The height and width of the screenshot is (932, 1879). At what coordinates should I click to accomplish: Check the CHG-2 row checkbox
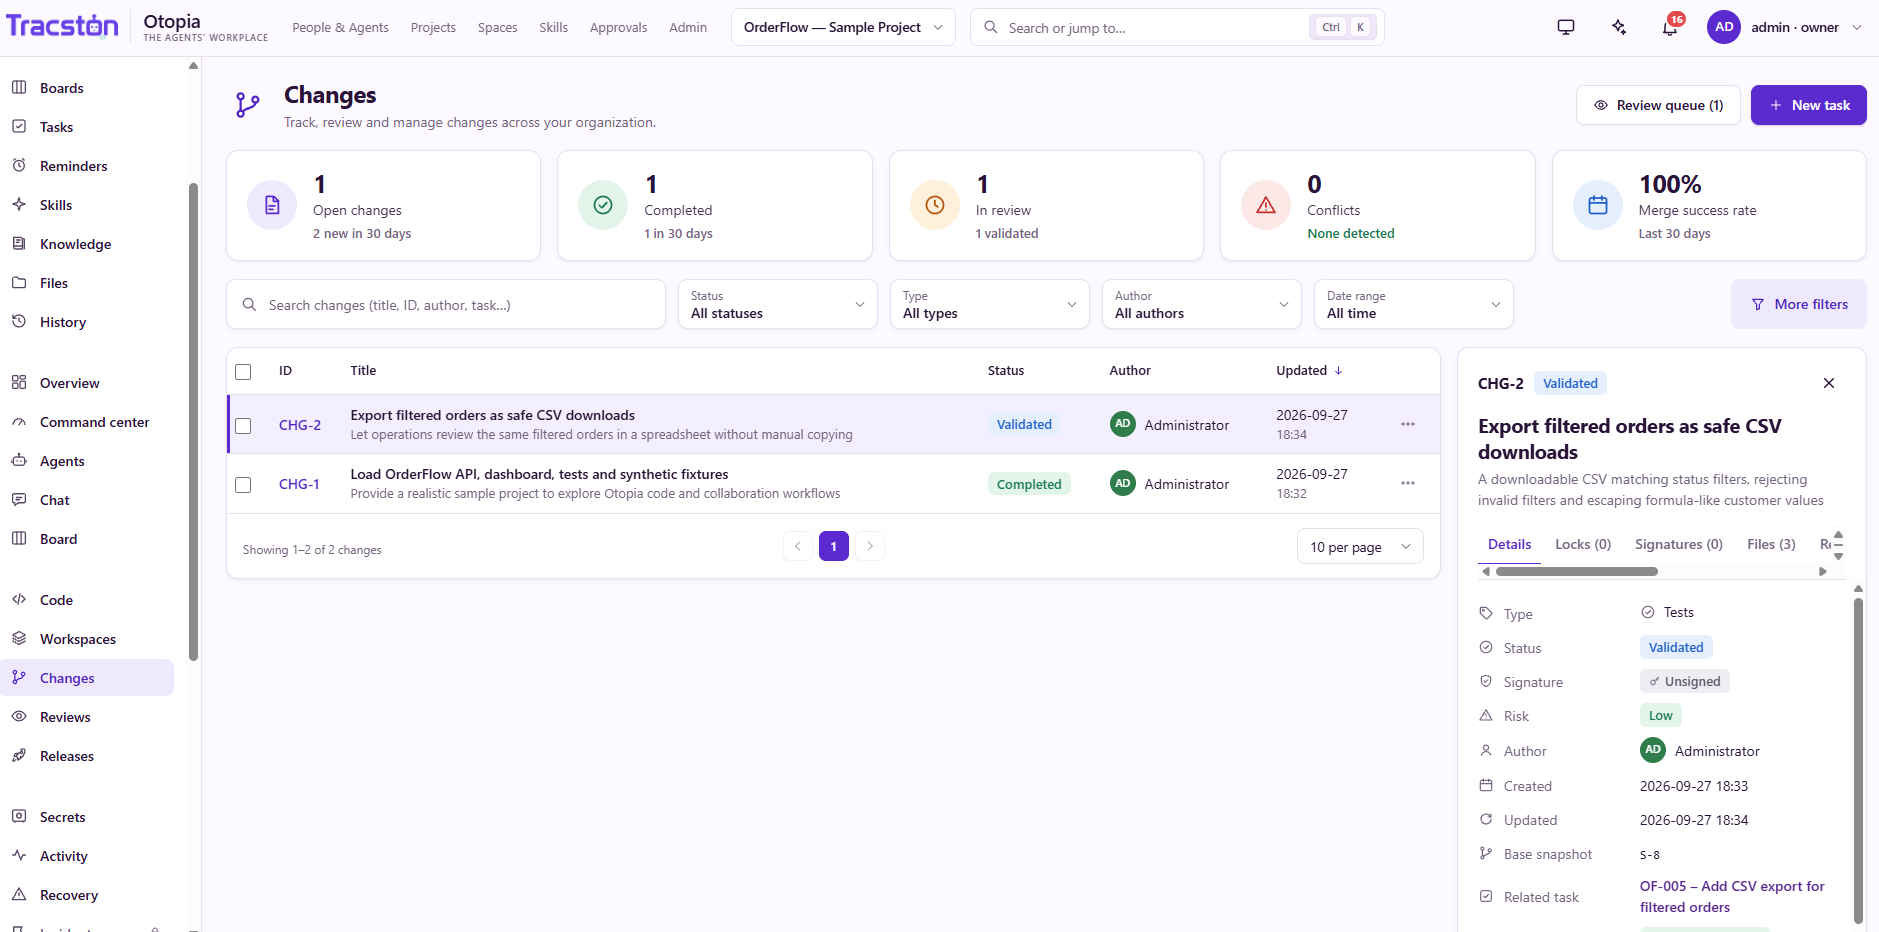pyautogui.click(x=243, y=426)
